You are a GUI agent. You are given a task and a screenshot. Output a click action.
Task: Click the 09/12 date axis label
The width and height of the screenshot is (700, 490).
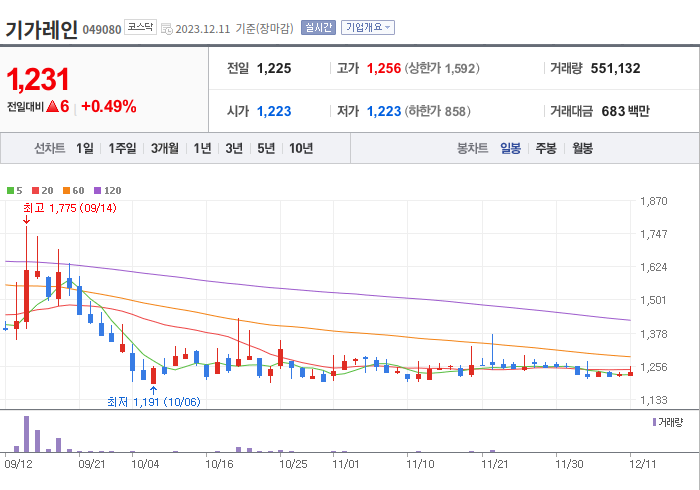click(x=18, y=465)
